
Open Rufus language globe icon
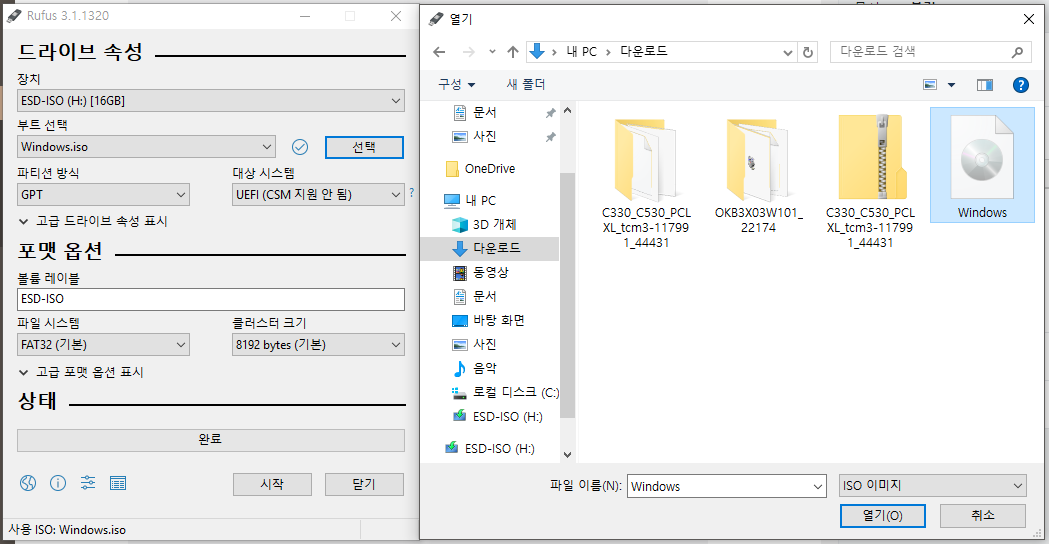(x=28, y=483)
